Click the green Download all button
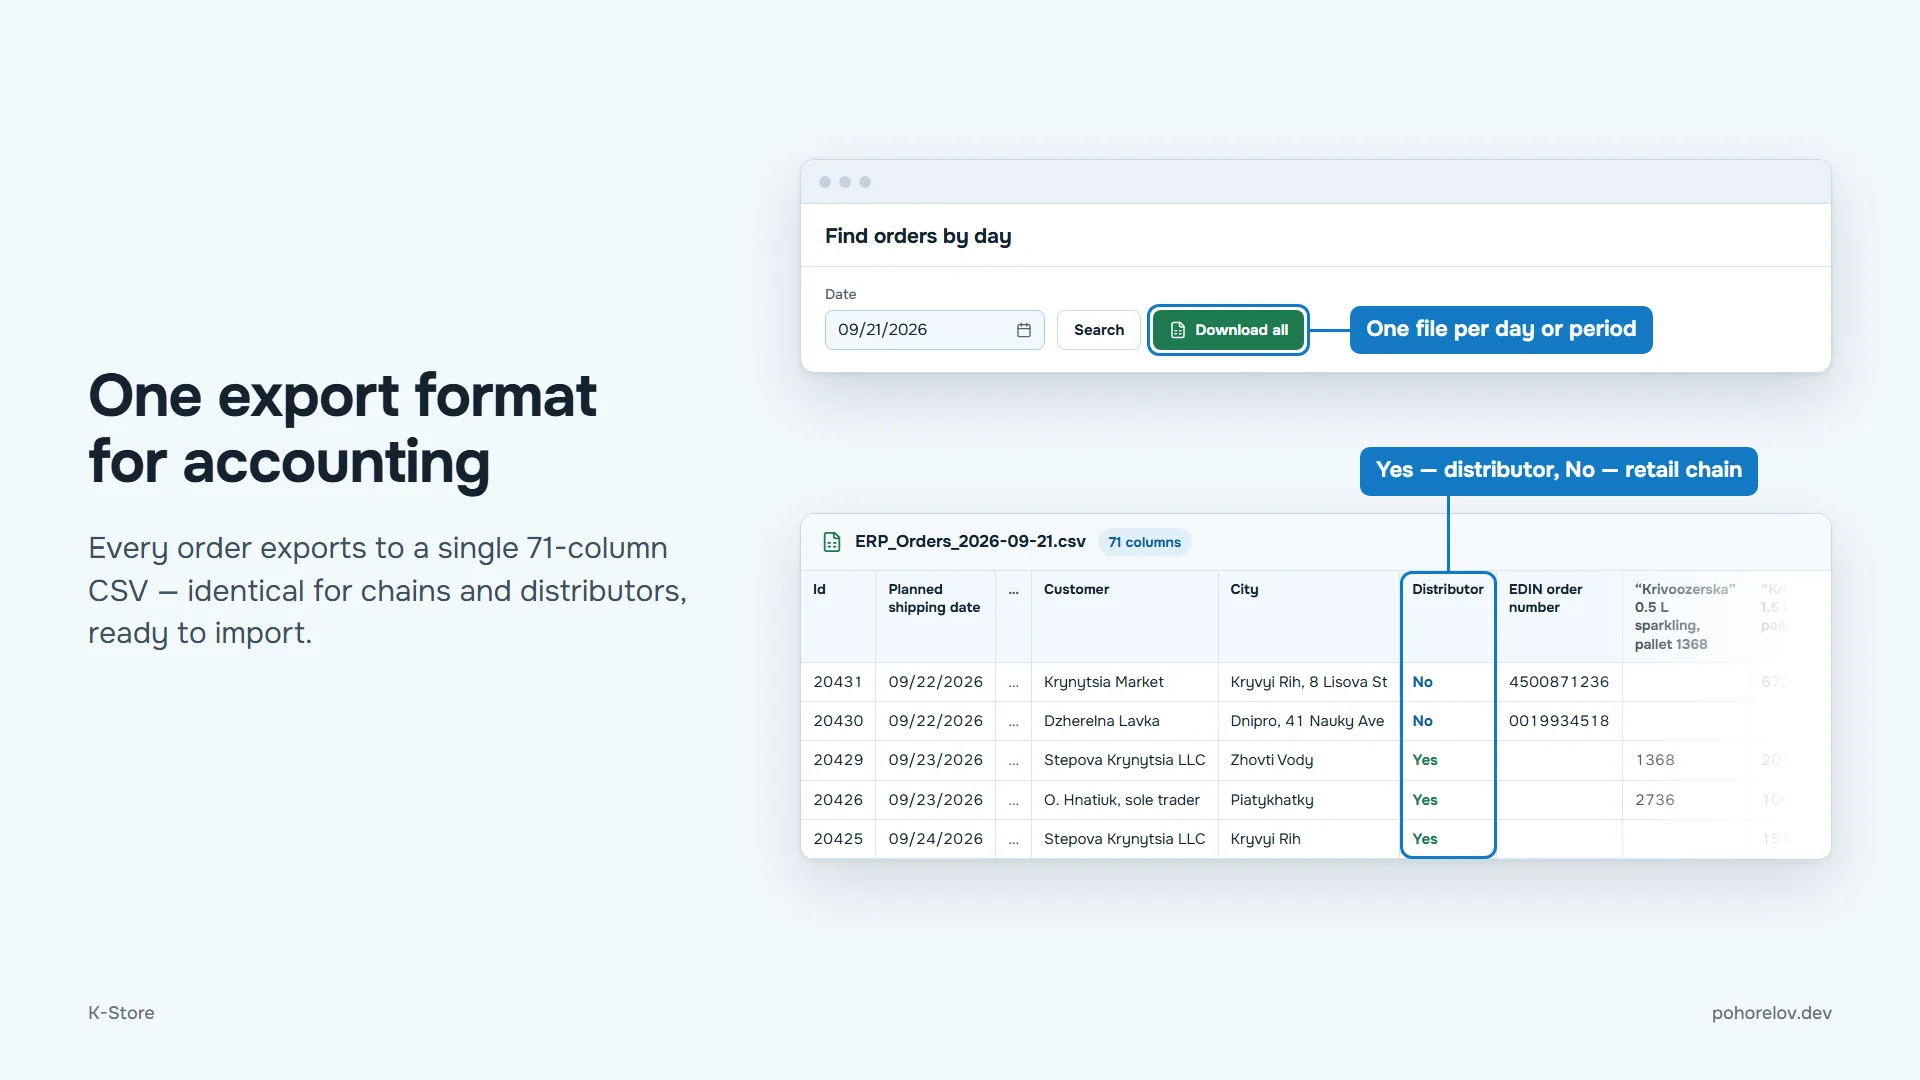 (x=1228, y=330)
